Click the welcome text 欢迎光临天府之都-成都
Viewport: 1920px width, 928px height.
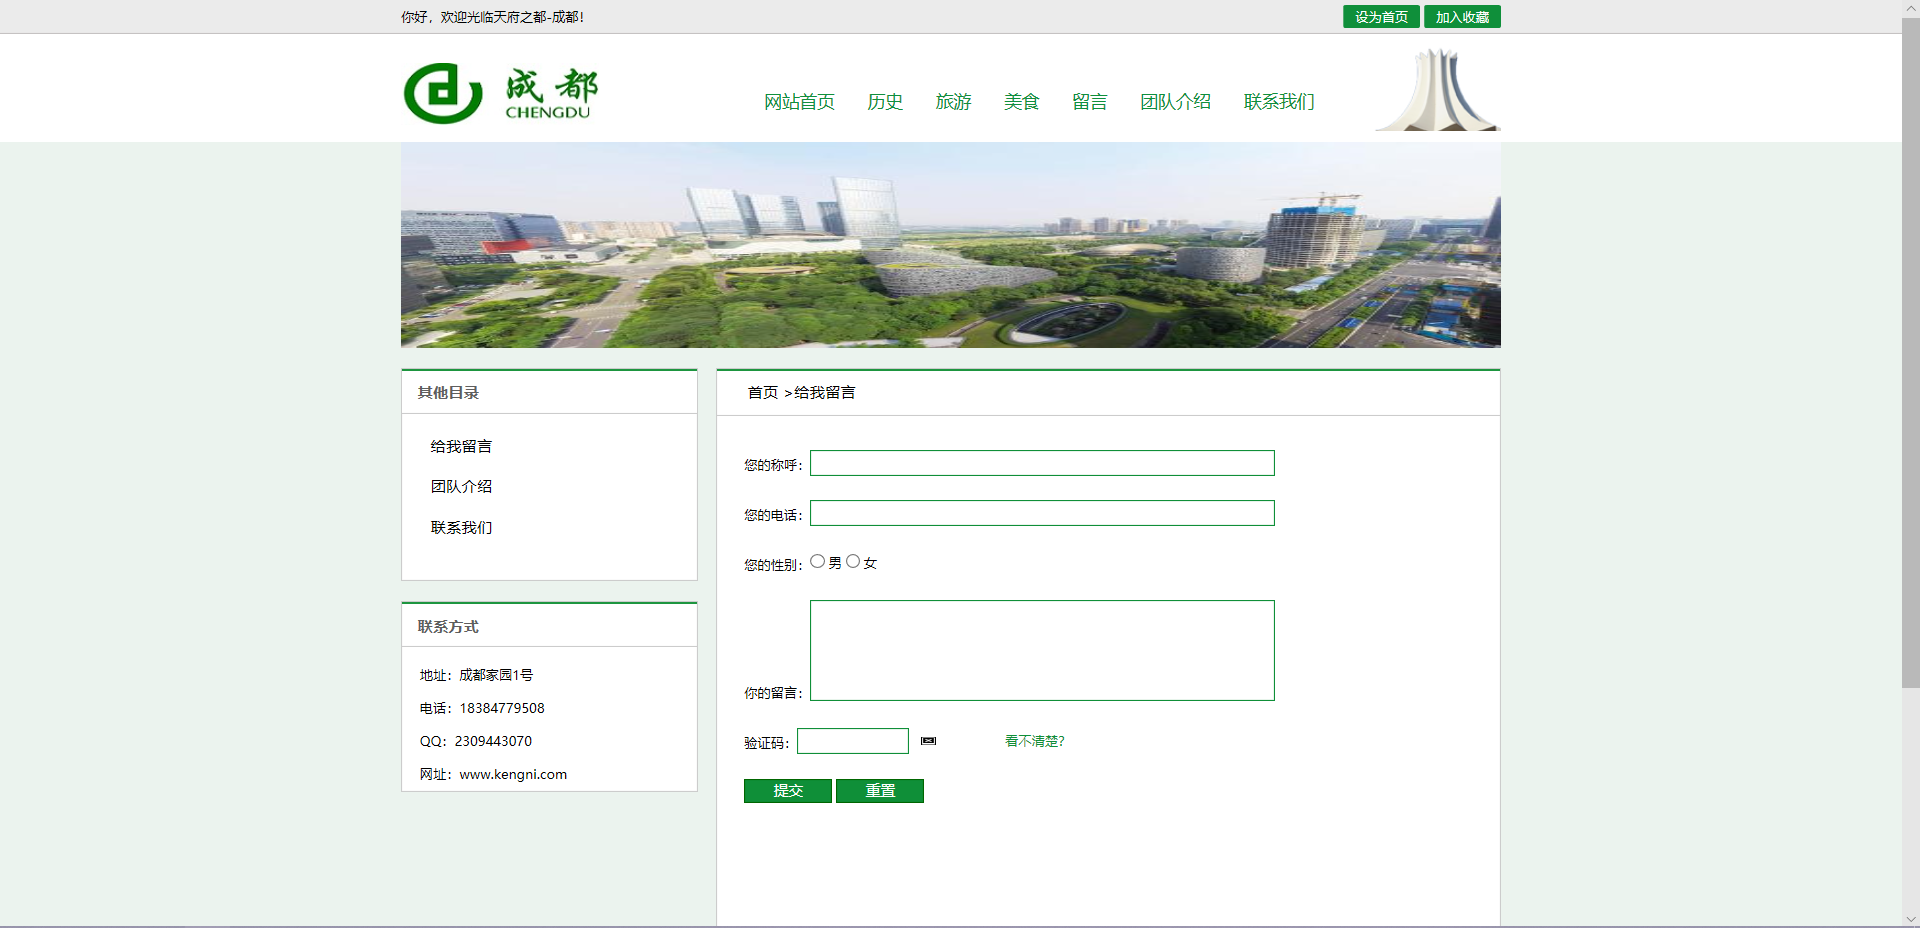tap(510, 17)
